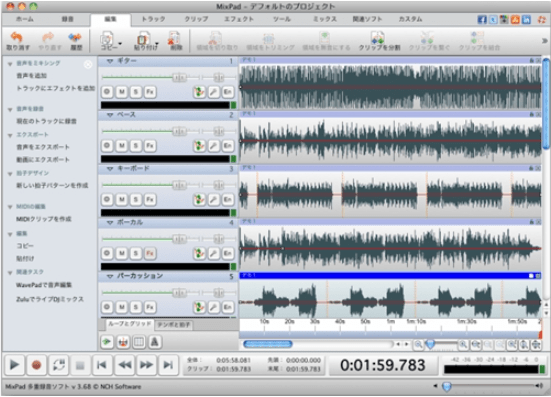
Task: Switch to the クリップ tab
Action: (196, 19)
